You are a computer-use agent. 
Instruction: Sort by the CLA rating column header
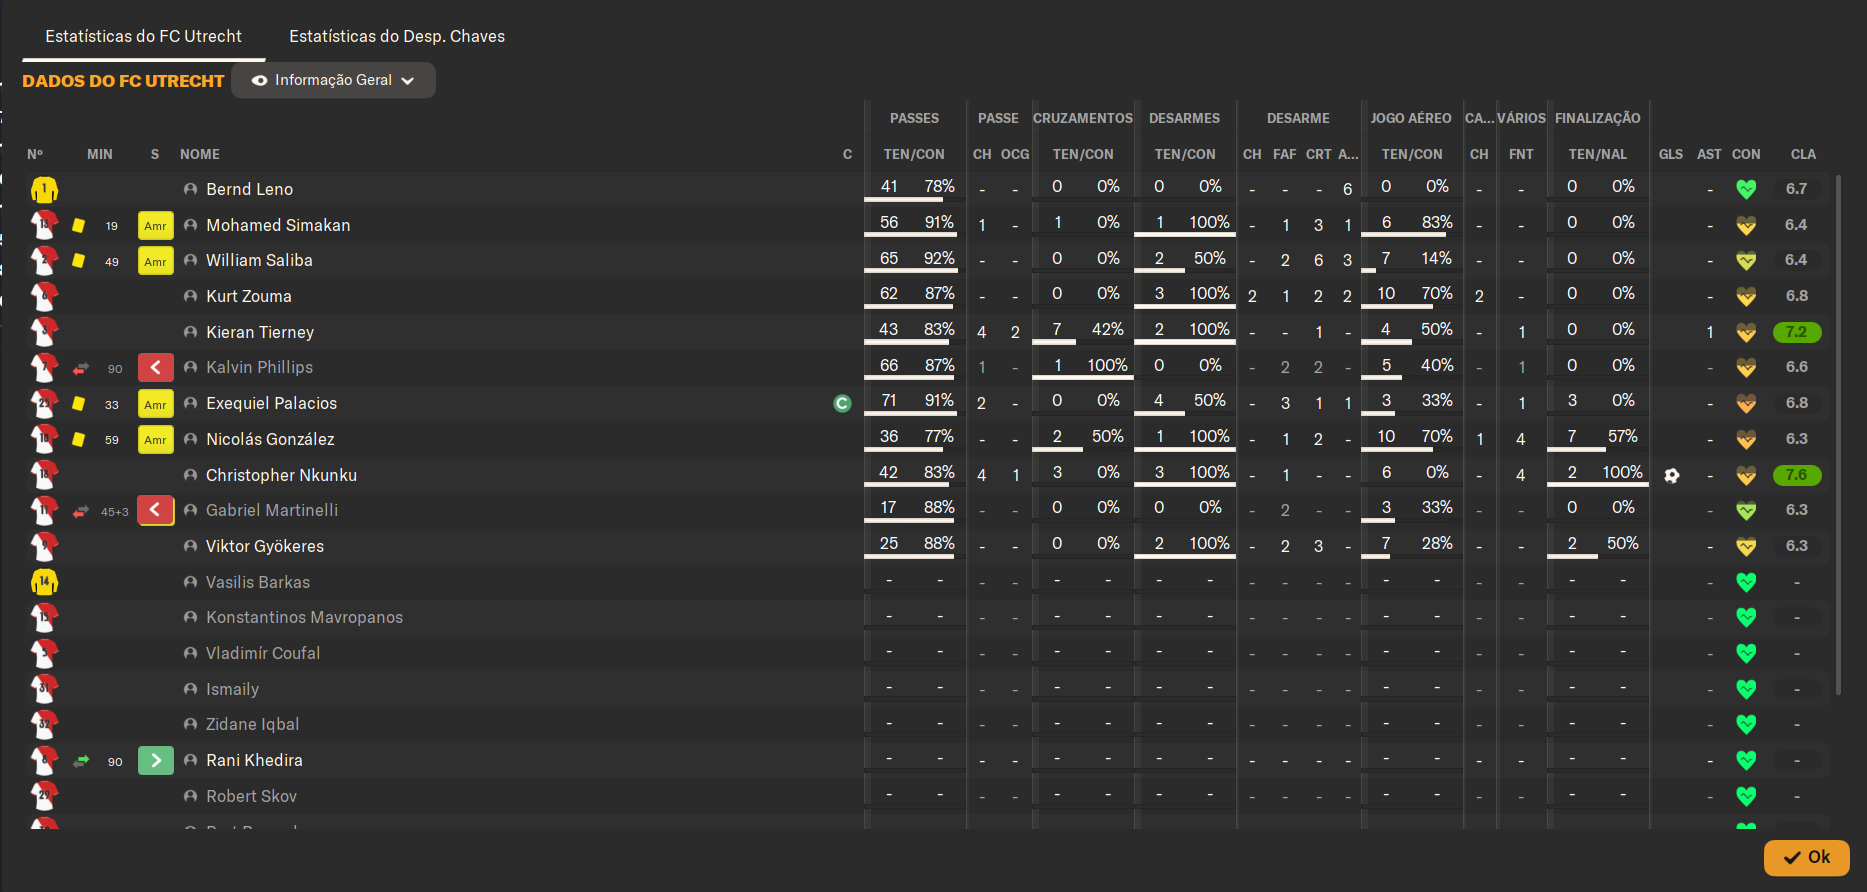[1803, 154]
